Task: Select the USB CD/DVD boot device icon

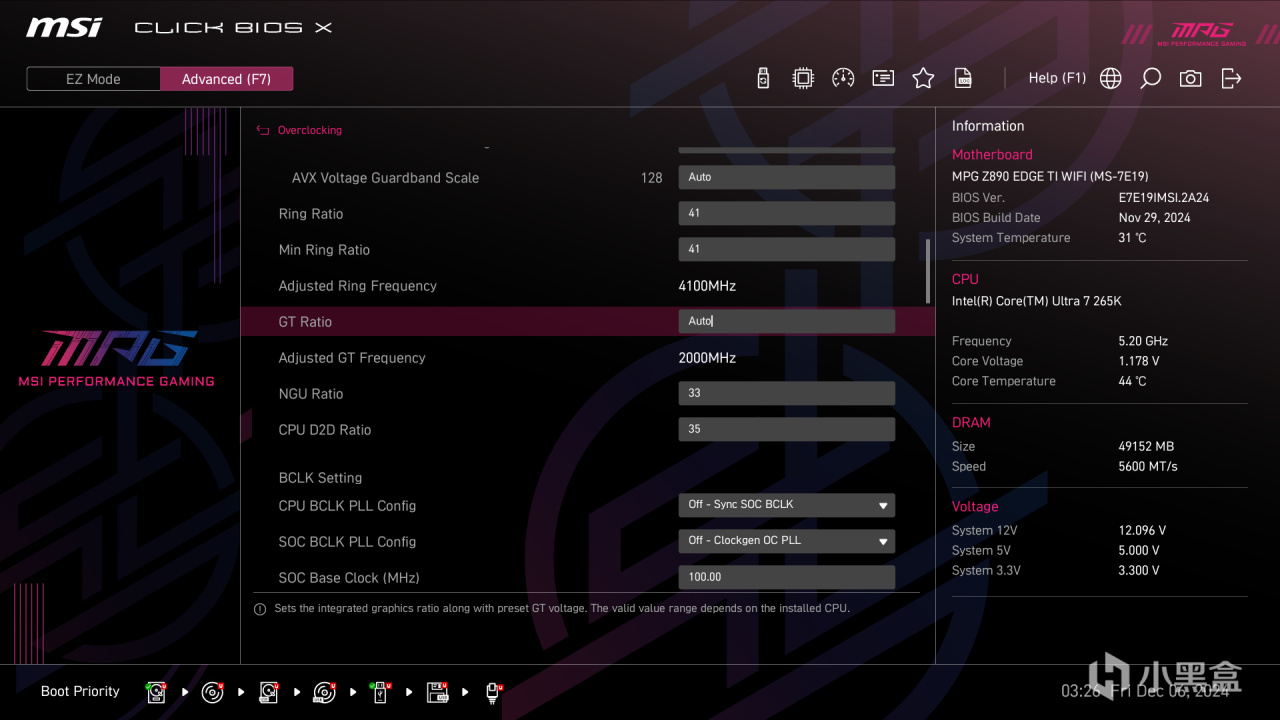Action: tap(324, 692)
